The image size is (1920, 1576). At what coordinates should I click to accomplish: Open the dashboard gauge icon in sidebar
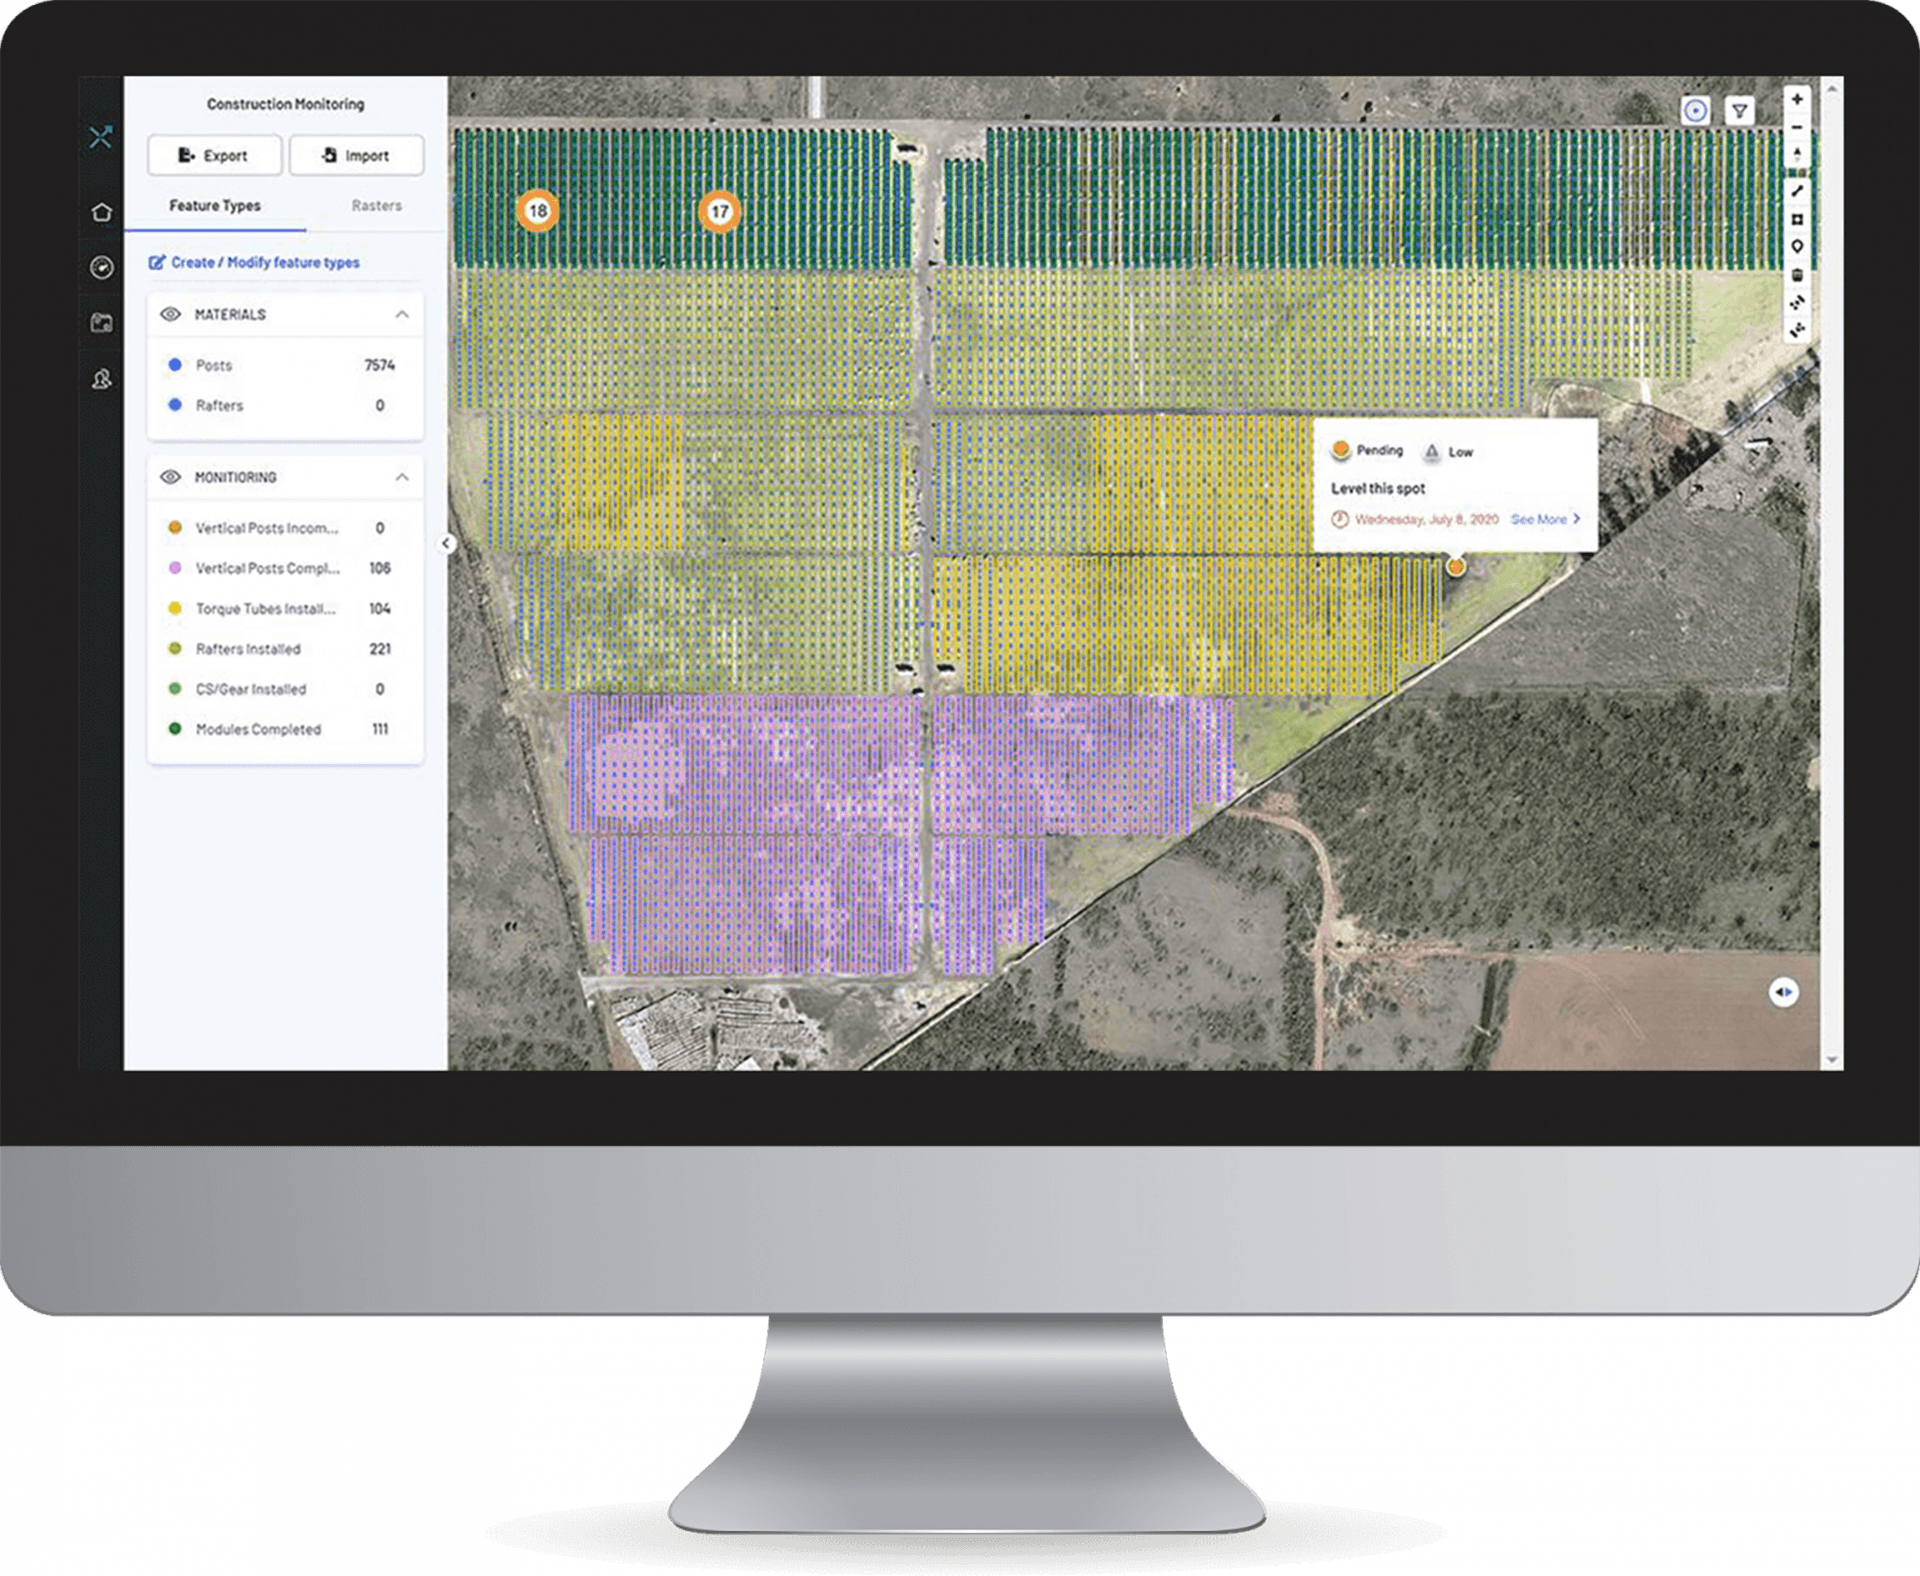point(101,267)
